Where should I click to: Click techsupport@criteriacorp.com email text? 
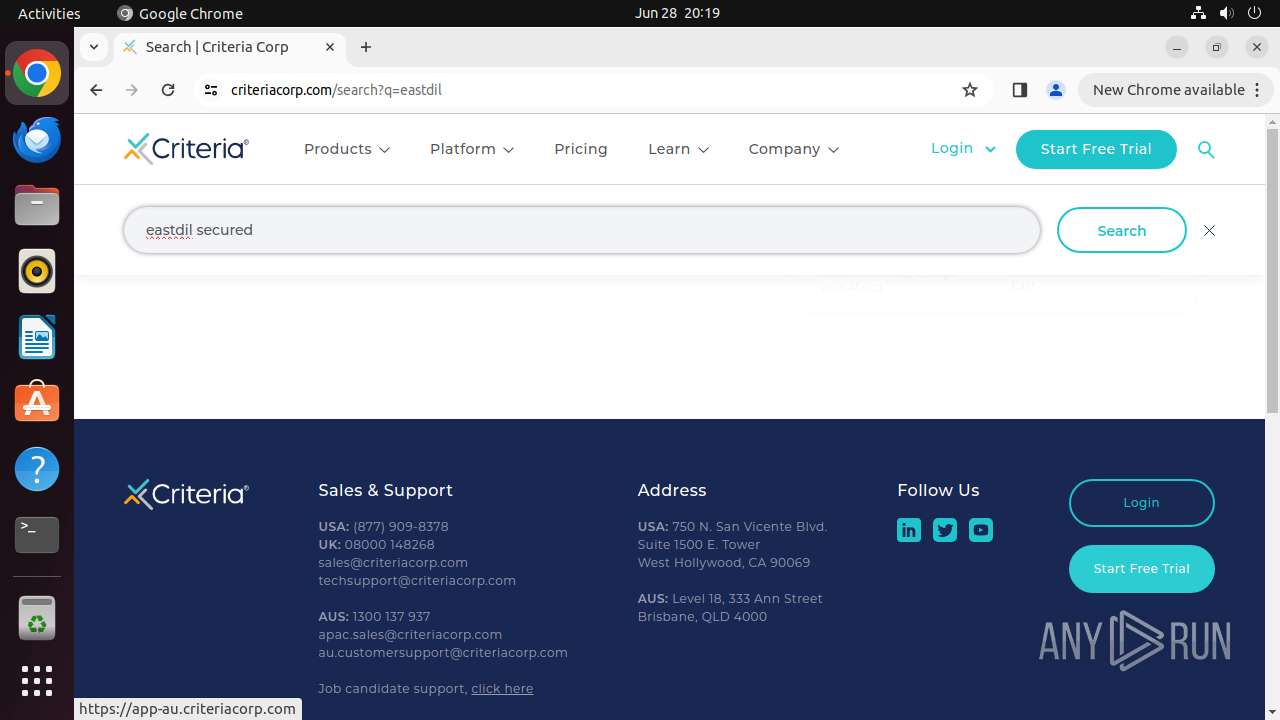click(x=417, y=580)
